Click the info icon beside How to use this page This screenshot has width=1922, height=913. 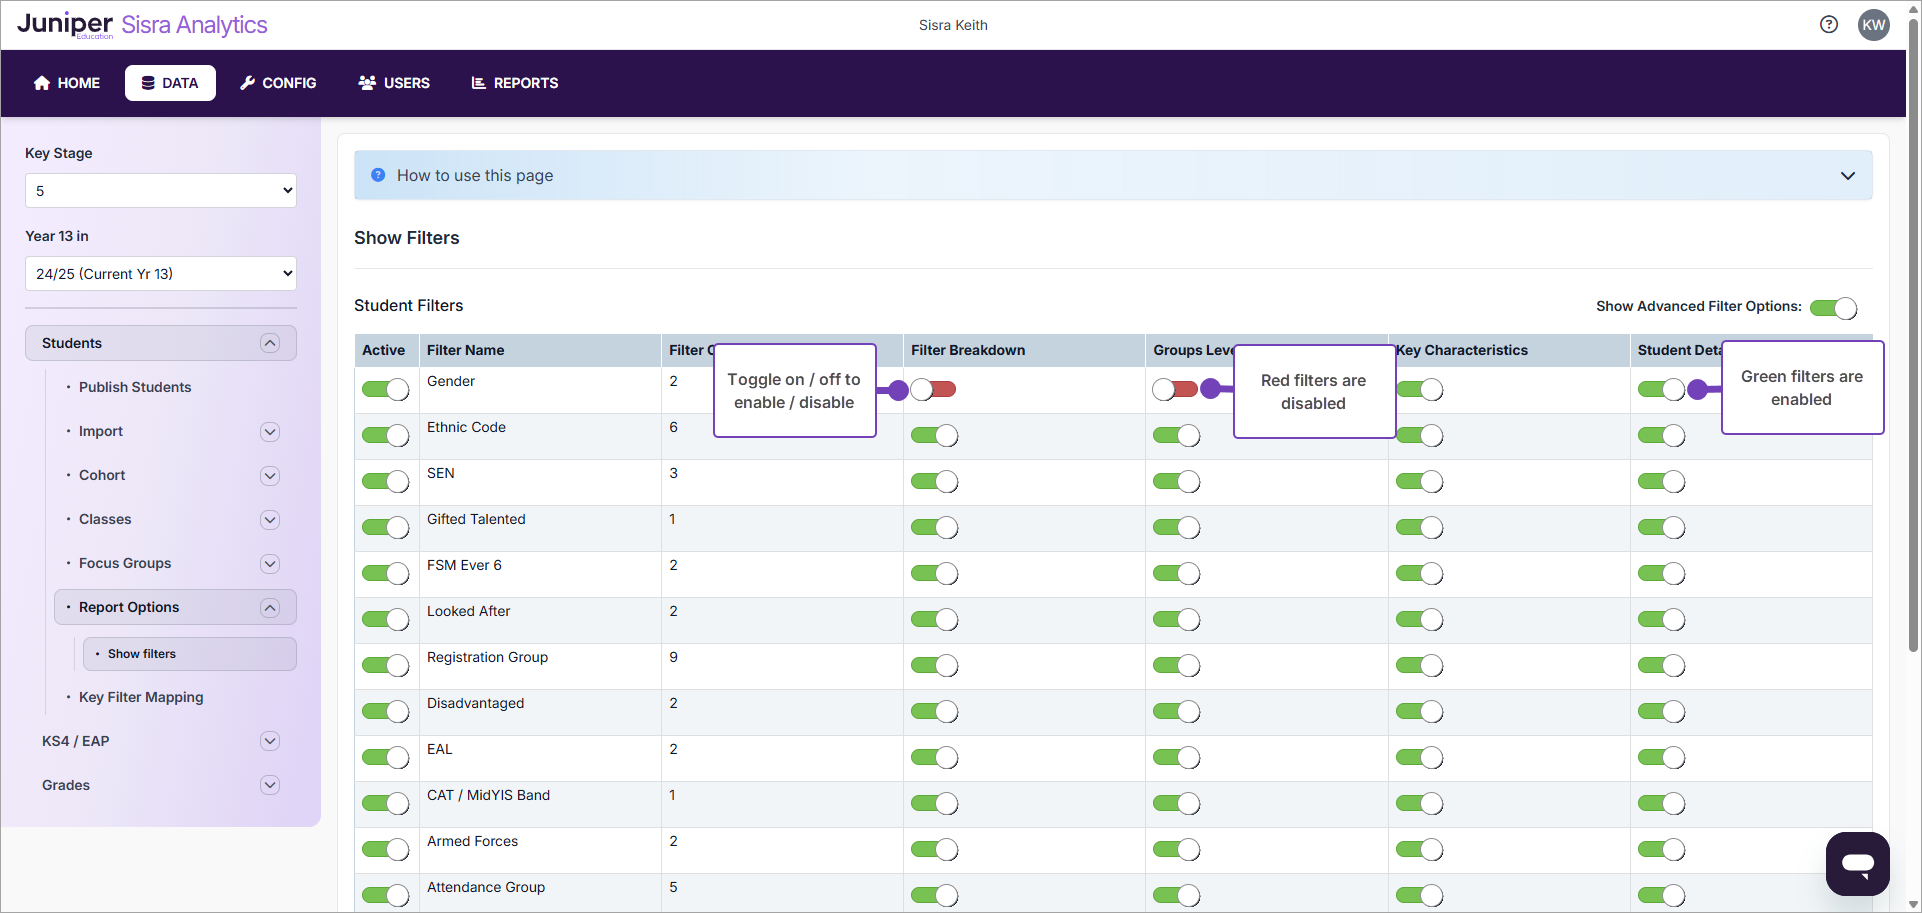(378, 175)
